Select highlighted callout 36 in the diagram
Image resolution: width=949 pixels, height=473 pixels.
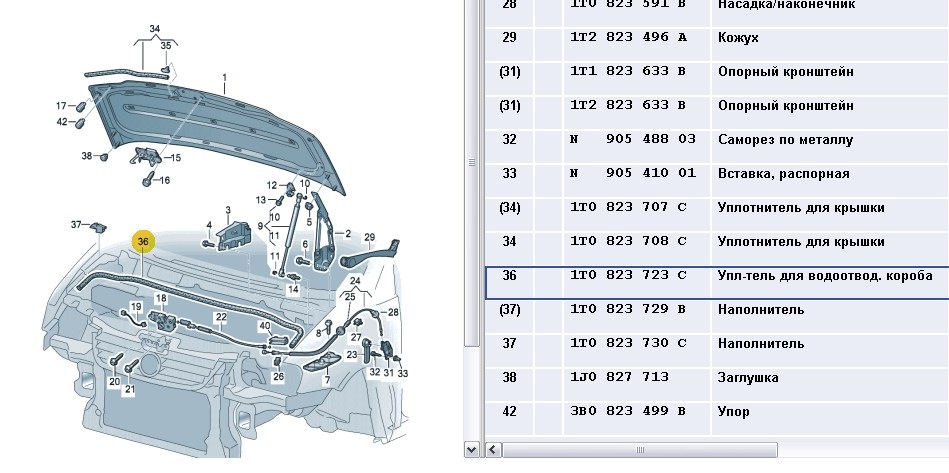click(x=143, y=242)
